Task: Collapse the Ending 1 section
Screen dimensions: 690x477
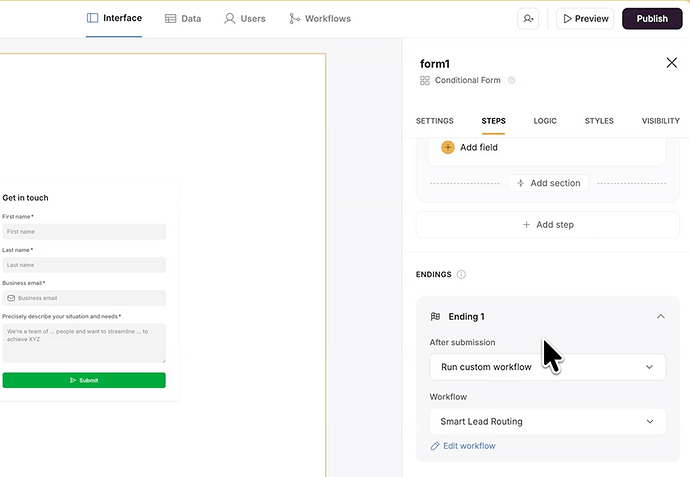Action: (x=660, y=317)
